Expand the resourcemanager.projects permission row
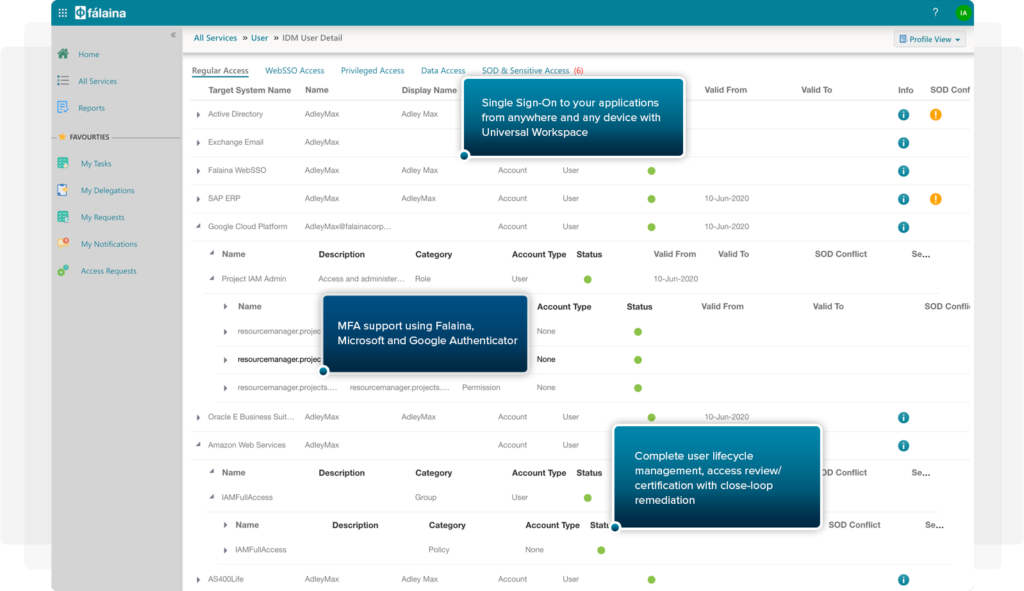The width and height of the screenshot is (1024, 591). pos(225,389)
